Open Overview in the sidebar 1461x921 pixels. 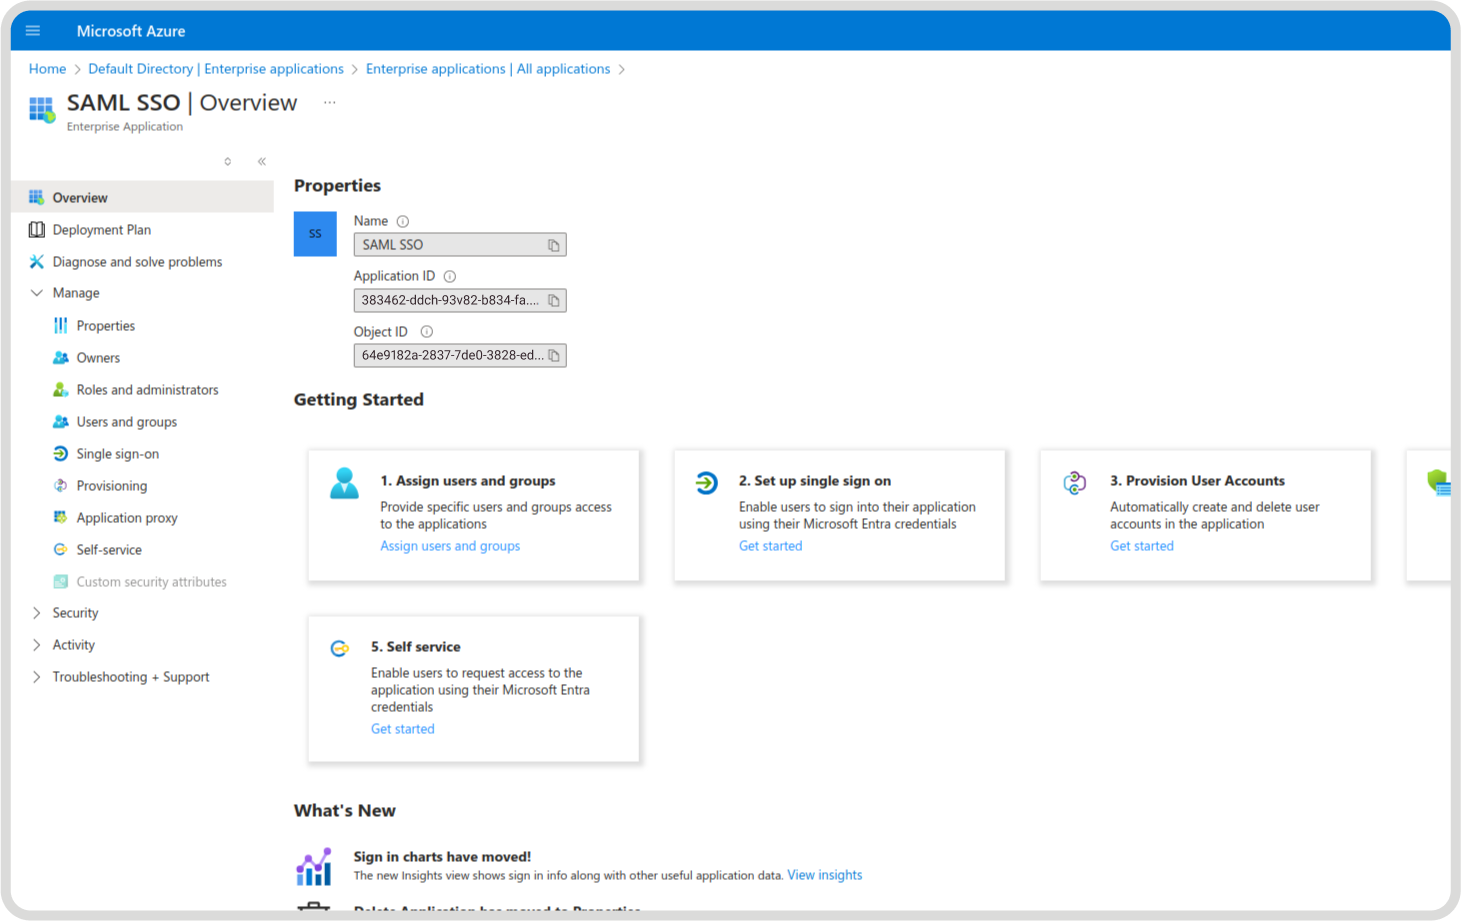click(143, 198)
